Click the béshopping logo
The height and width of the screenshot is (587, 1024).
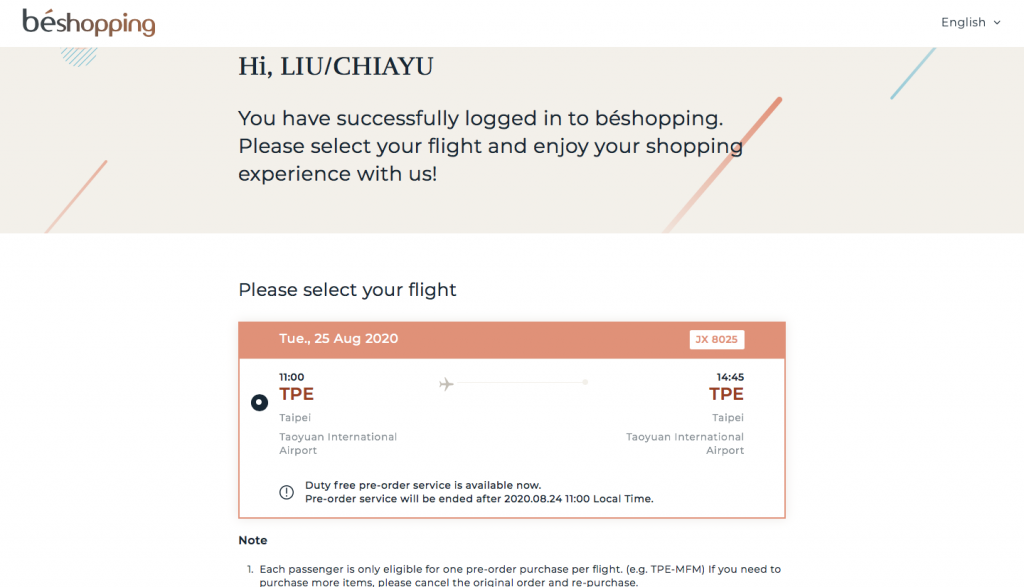tap(89, 22)
